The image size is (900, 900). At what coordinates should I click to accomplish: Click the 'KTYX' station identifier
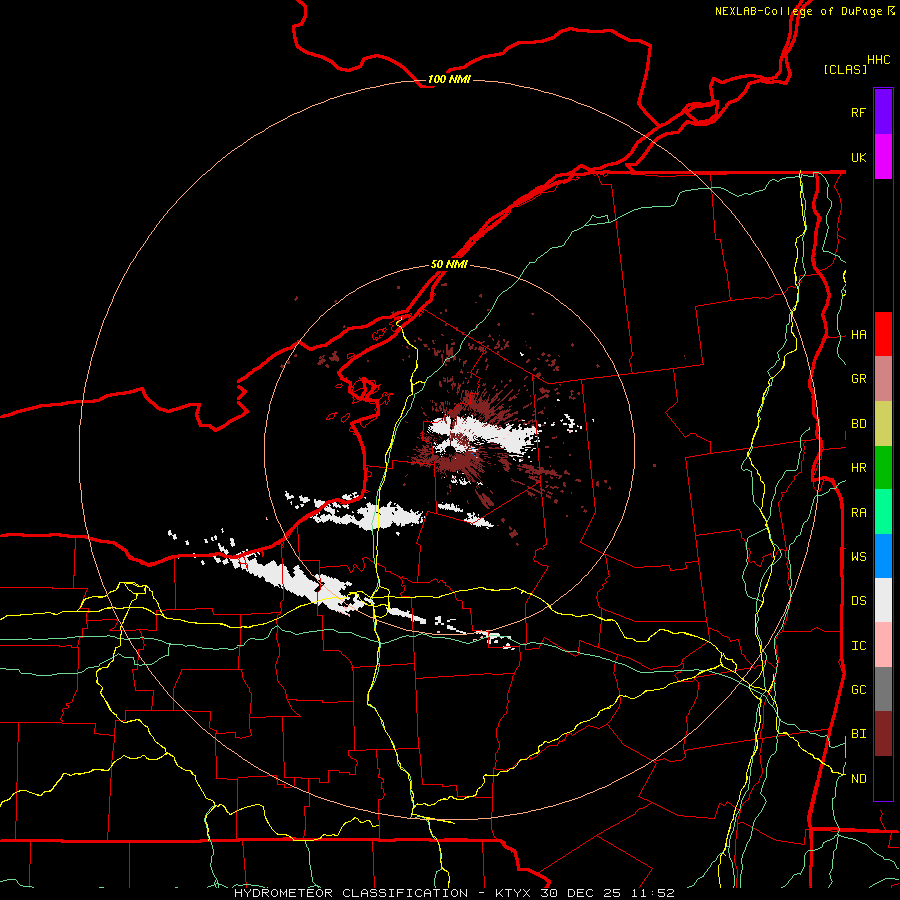pos(513,893)
